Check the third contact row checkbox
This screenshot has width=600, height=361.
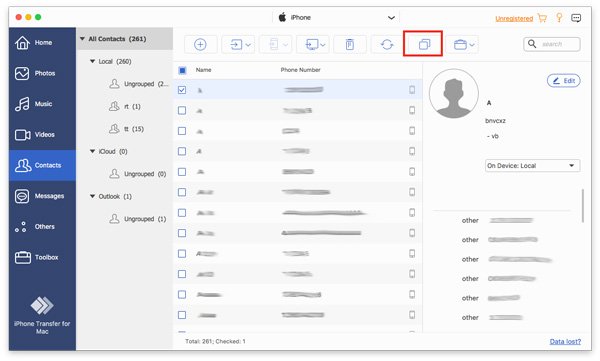pyautogui.click(x=182, y=131)
